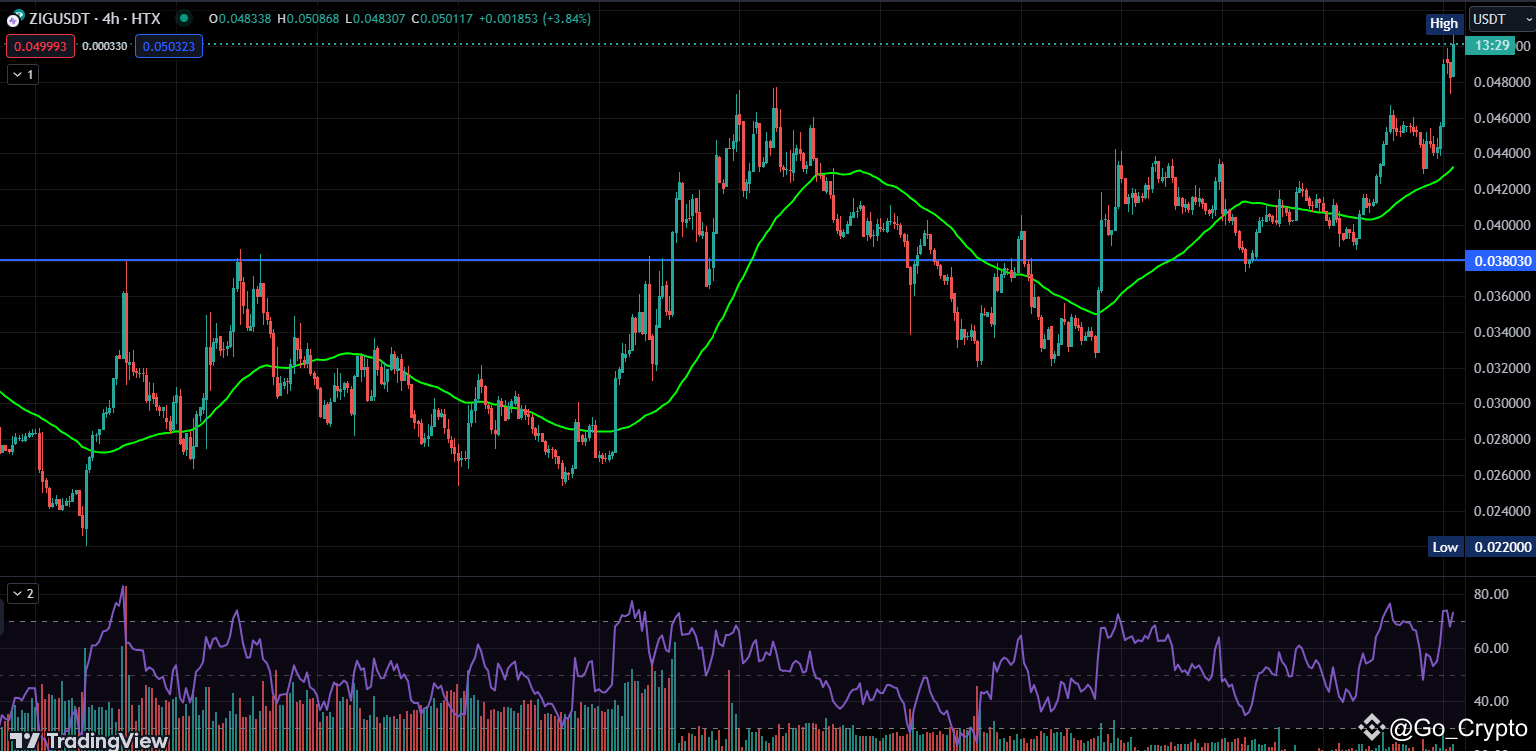1536x751 pixels.
Task: Click the blue buy price 0.050323 button
Action: (x=169, y=46)
